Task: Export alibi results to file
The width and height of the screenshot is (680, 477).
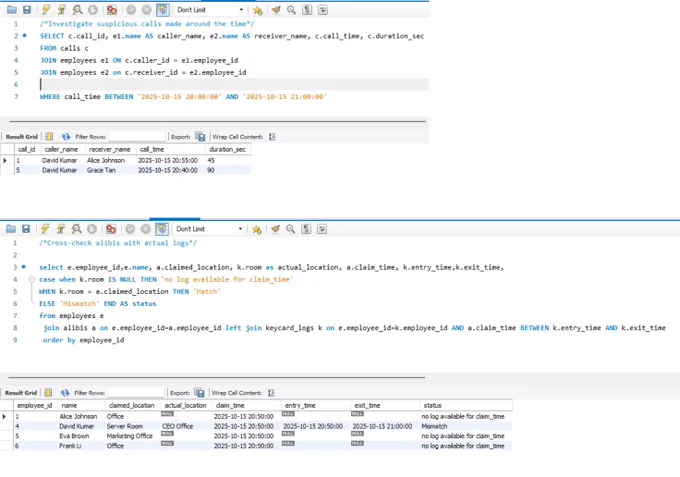Action: coord(199,393)
